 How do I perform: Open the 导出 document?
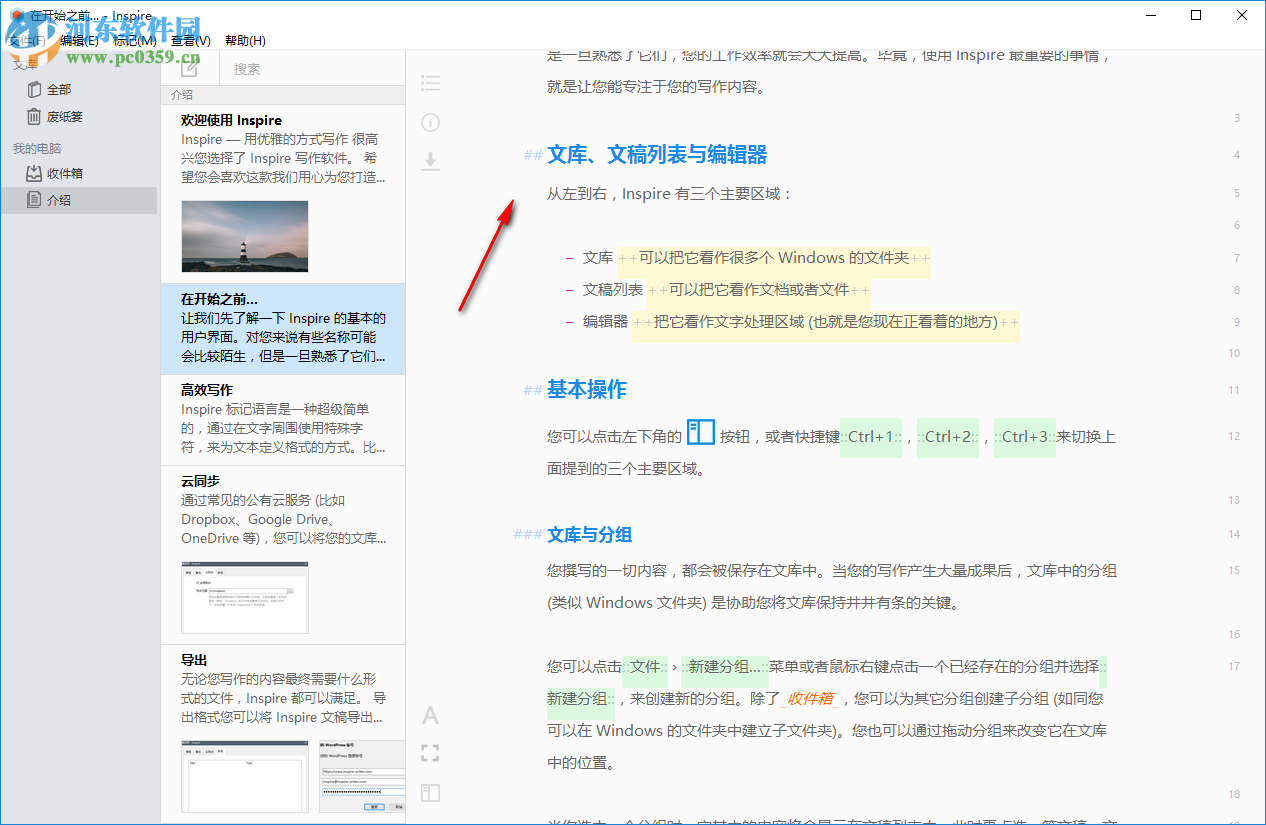coord(283,735)
